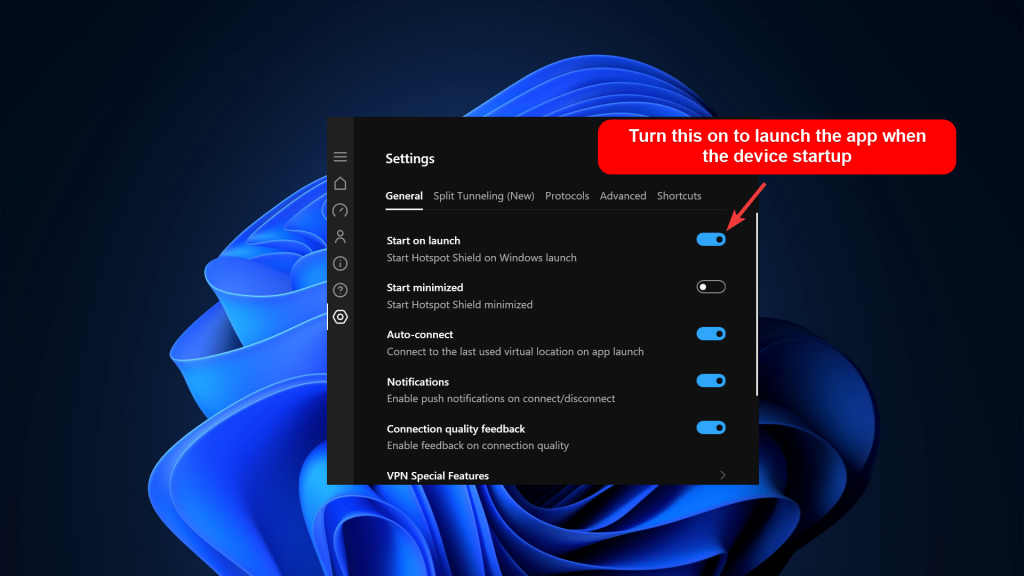This screenshot has width=1024, height=576.
Task: Switch off the Notifications toggle
Action: tap(711, 381)
